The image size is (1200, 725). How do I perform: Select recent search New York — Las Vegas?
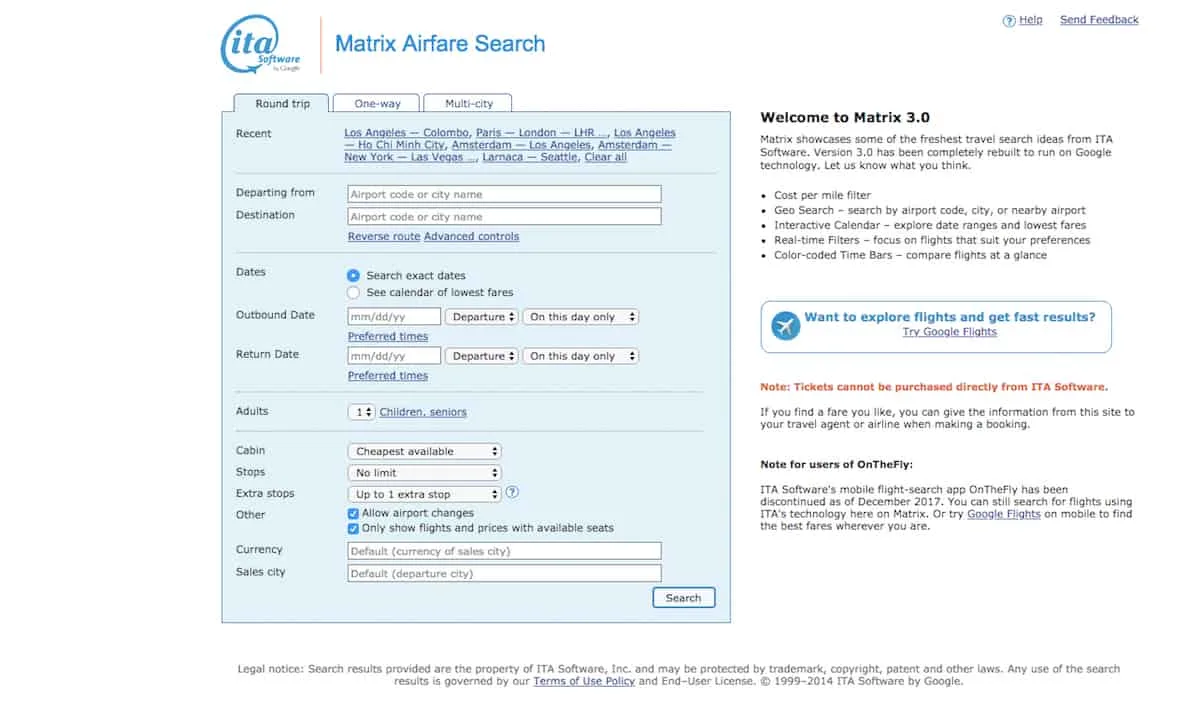click(x=411, y=157)
